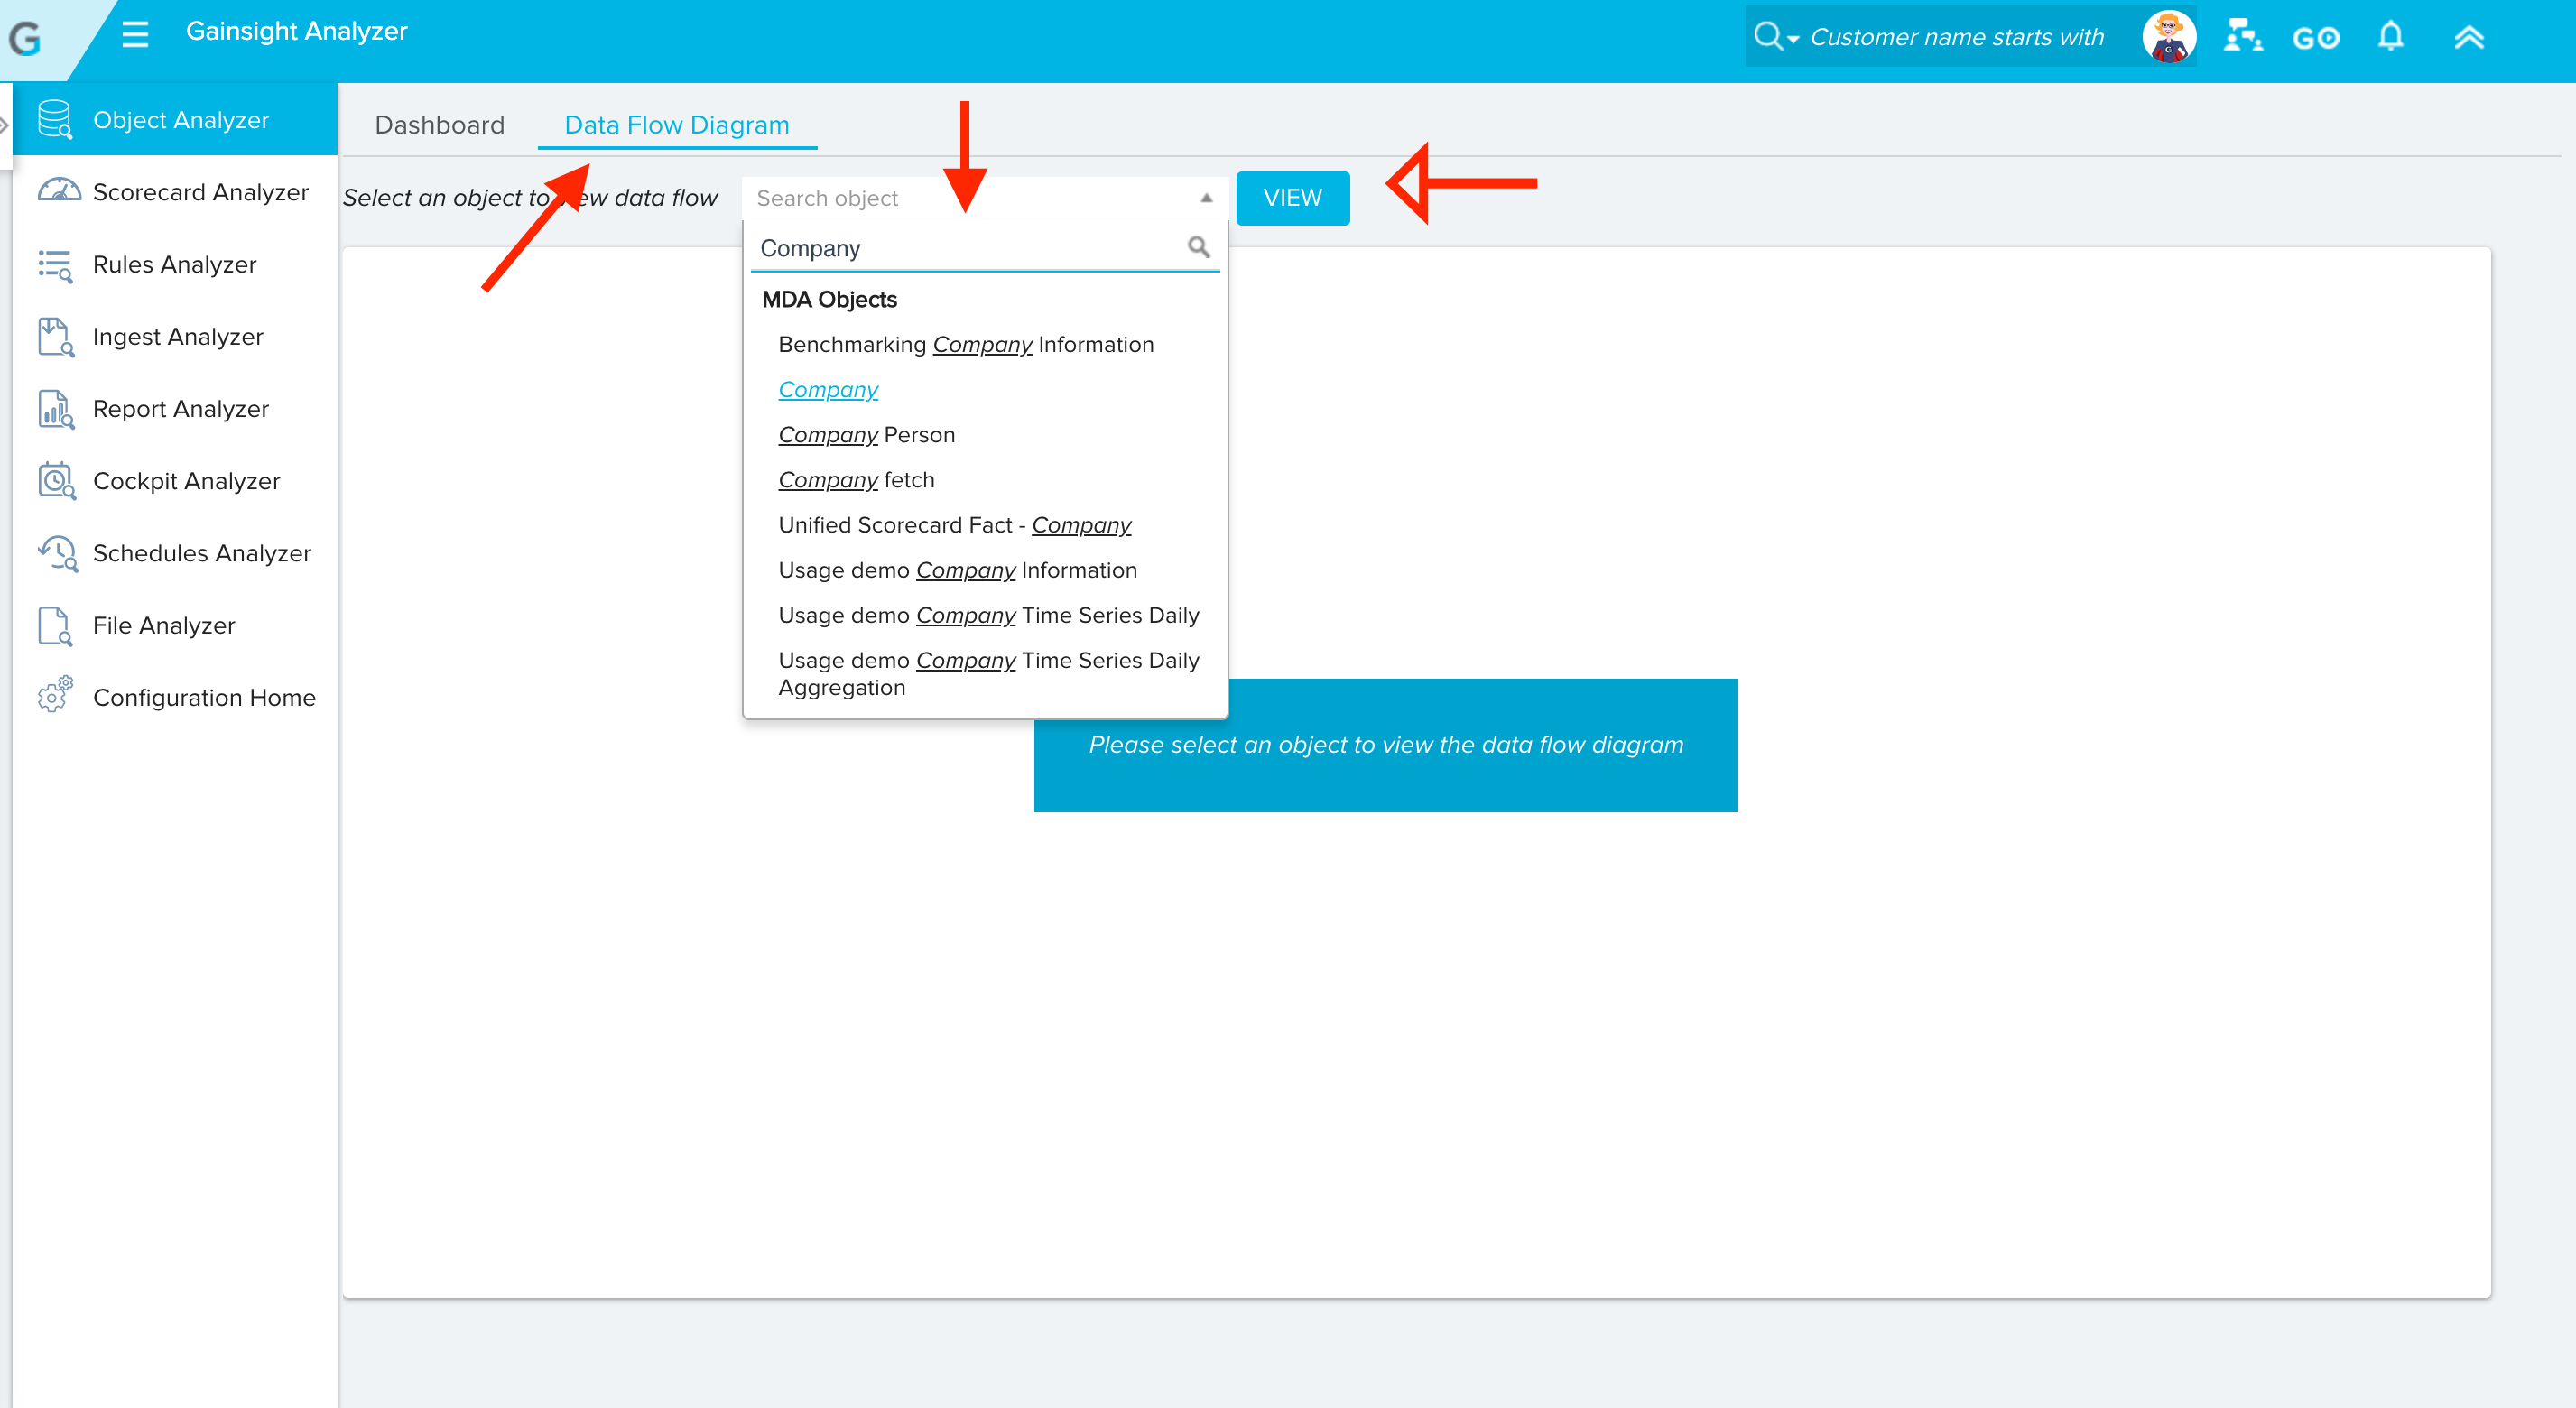
Task: Click the Scorecard Analyzer gauge icon
Action: (59, 190)
